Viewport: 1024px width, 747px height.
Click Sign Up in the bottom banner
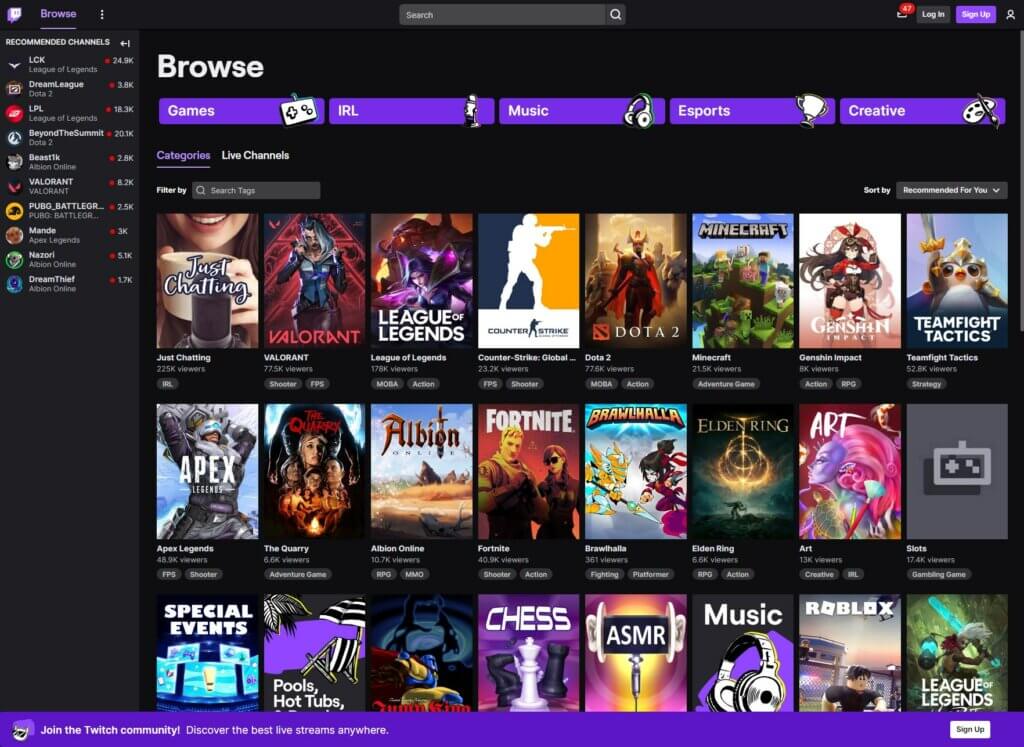(x=970, y=729)
